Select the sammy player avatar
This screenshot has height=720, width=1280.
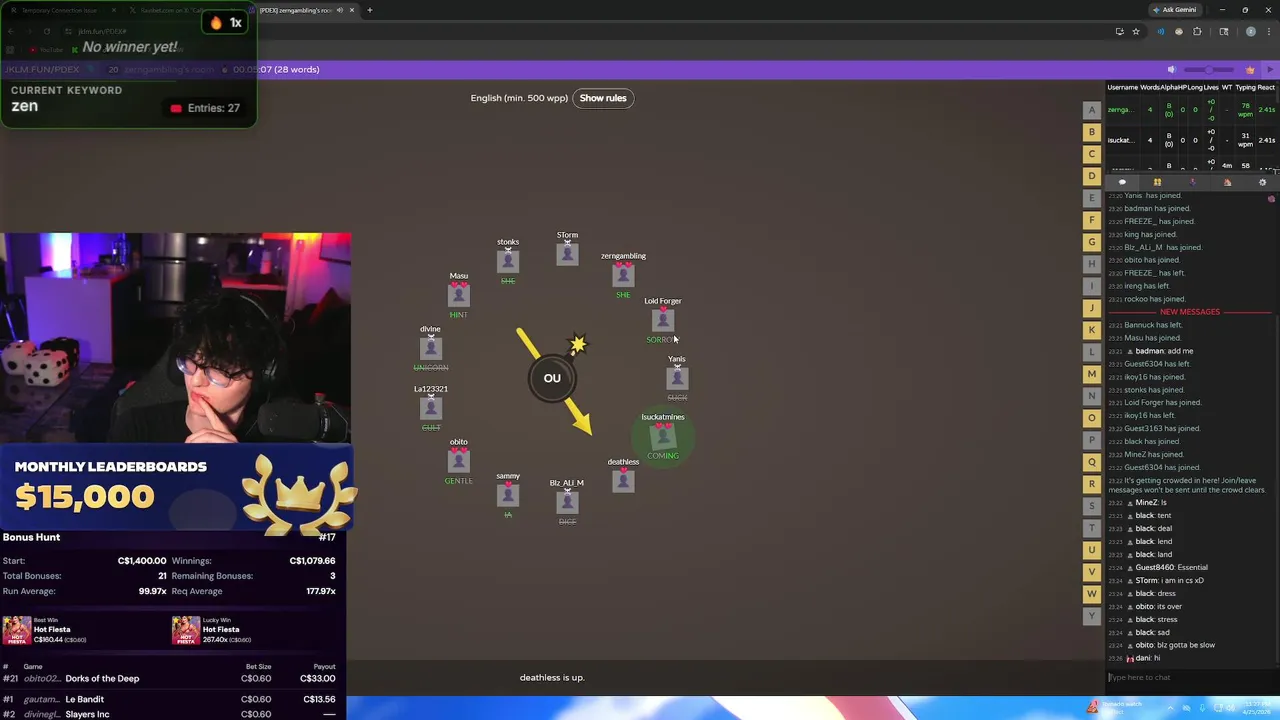[x=508, y=495]
